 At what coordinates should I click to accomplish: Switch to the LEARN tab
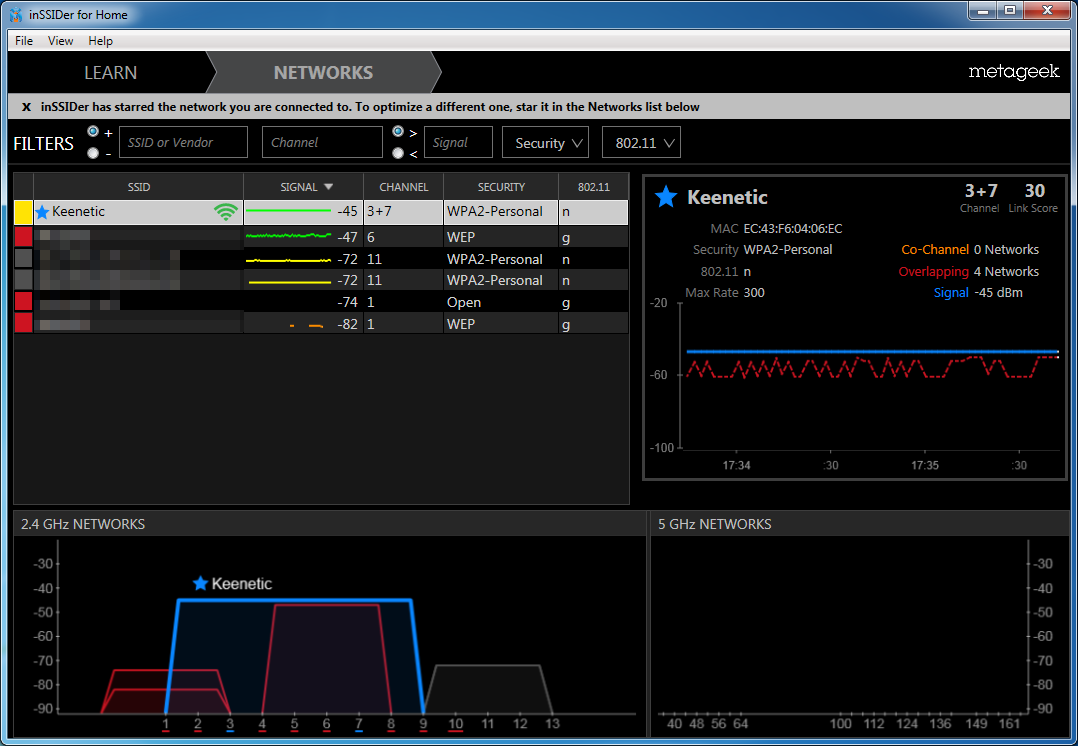pos(110,72)
